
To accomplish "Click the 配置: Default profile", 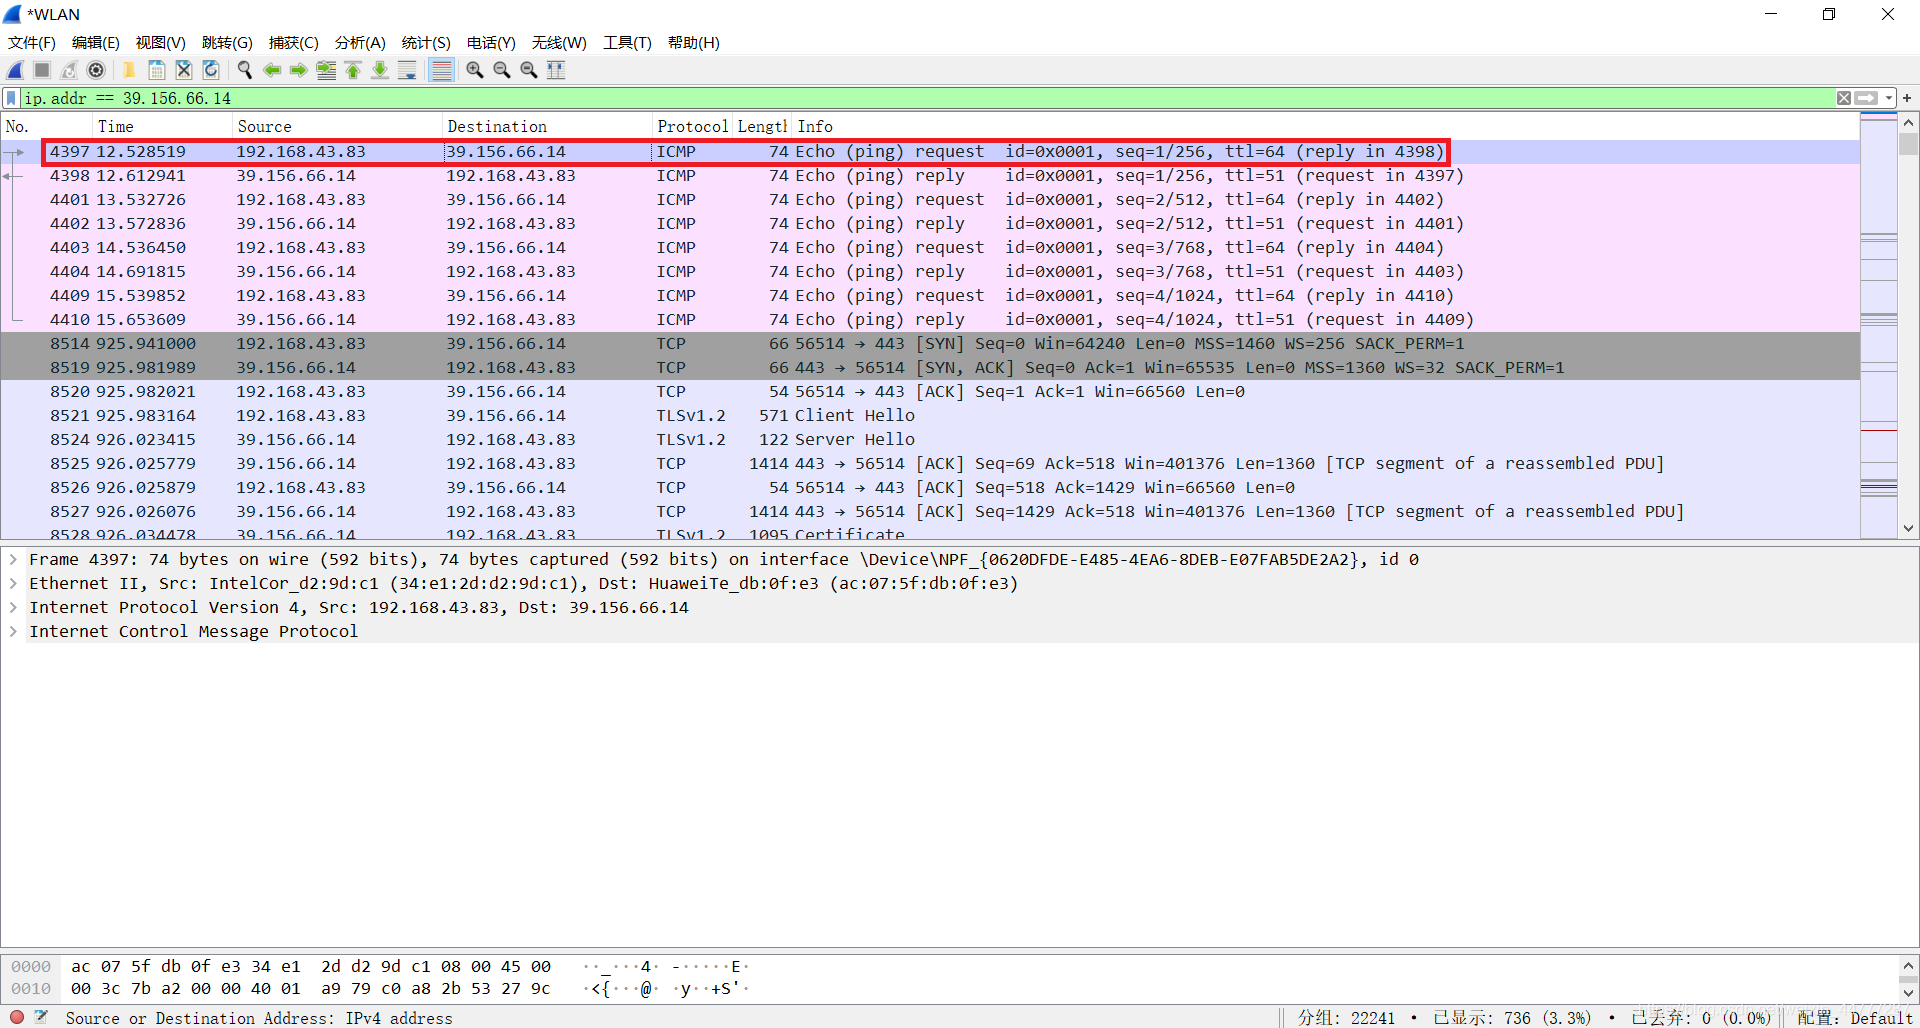I will click(1854, 1018).
